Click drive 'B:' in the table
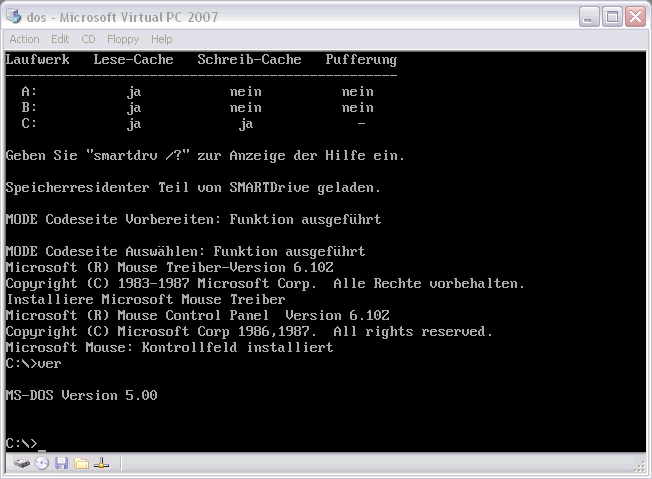This screenshot has height=479, width=652. (x=29, y=107)
